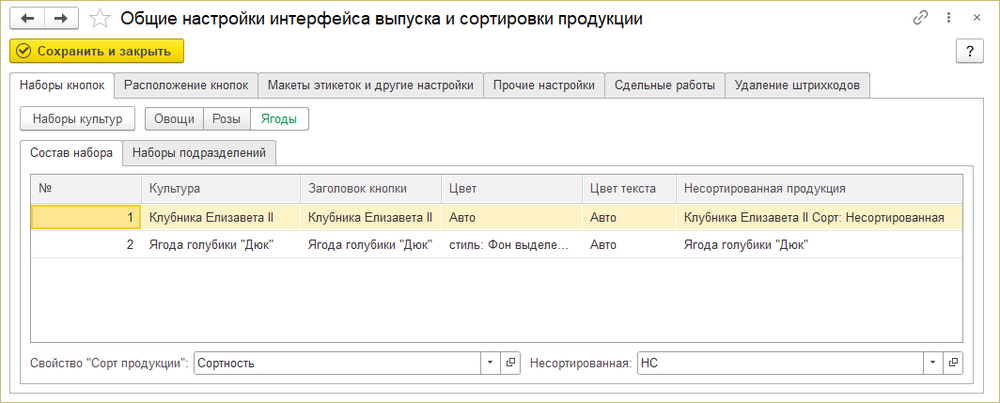Open help with the question mark button

[x=970, y=51]
